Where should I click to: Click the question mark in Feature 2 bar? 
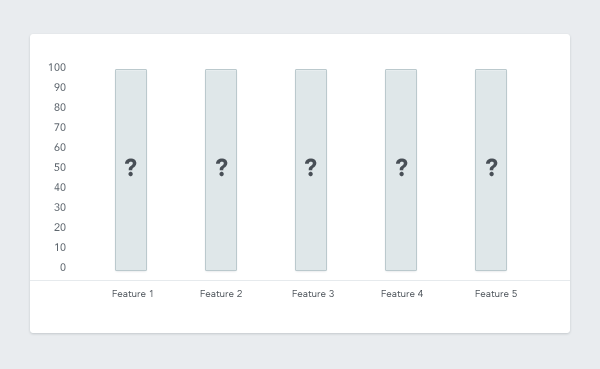pyautogui.click(x=222, y=168)
